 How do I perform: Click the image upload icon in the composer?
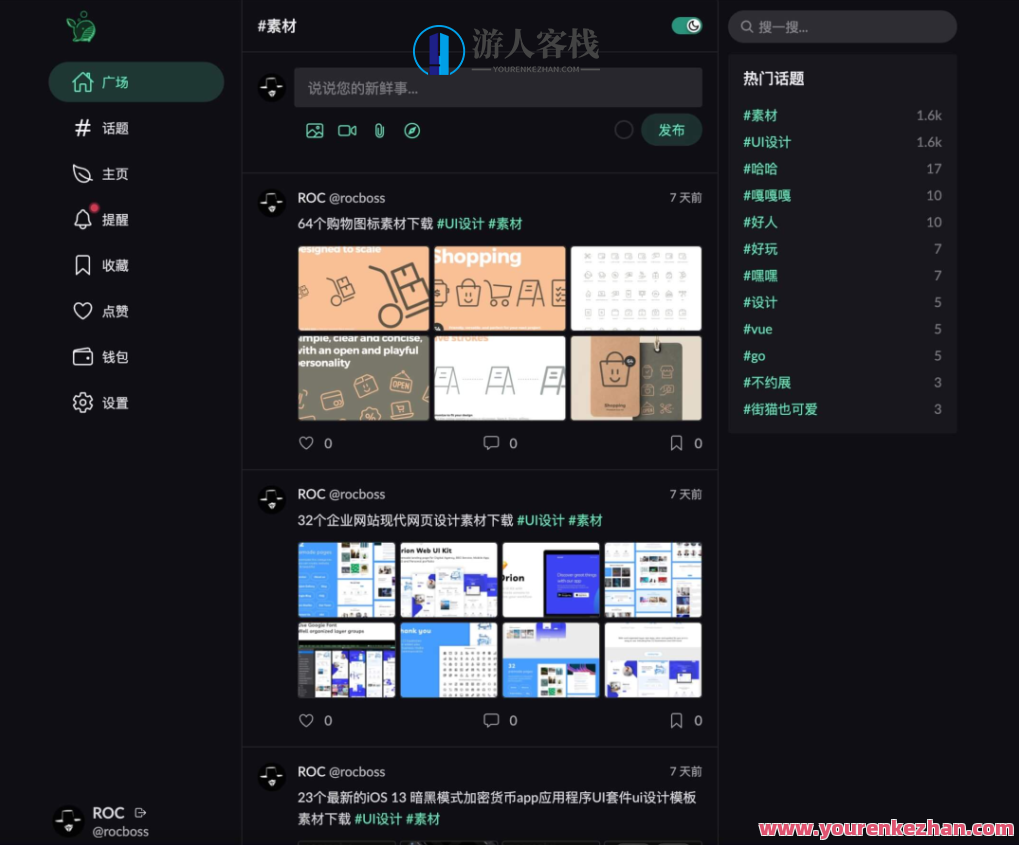point(314,130)
